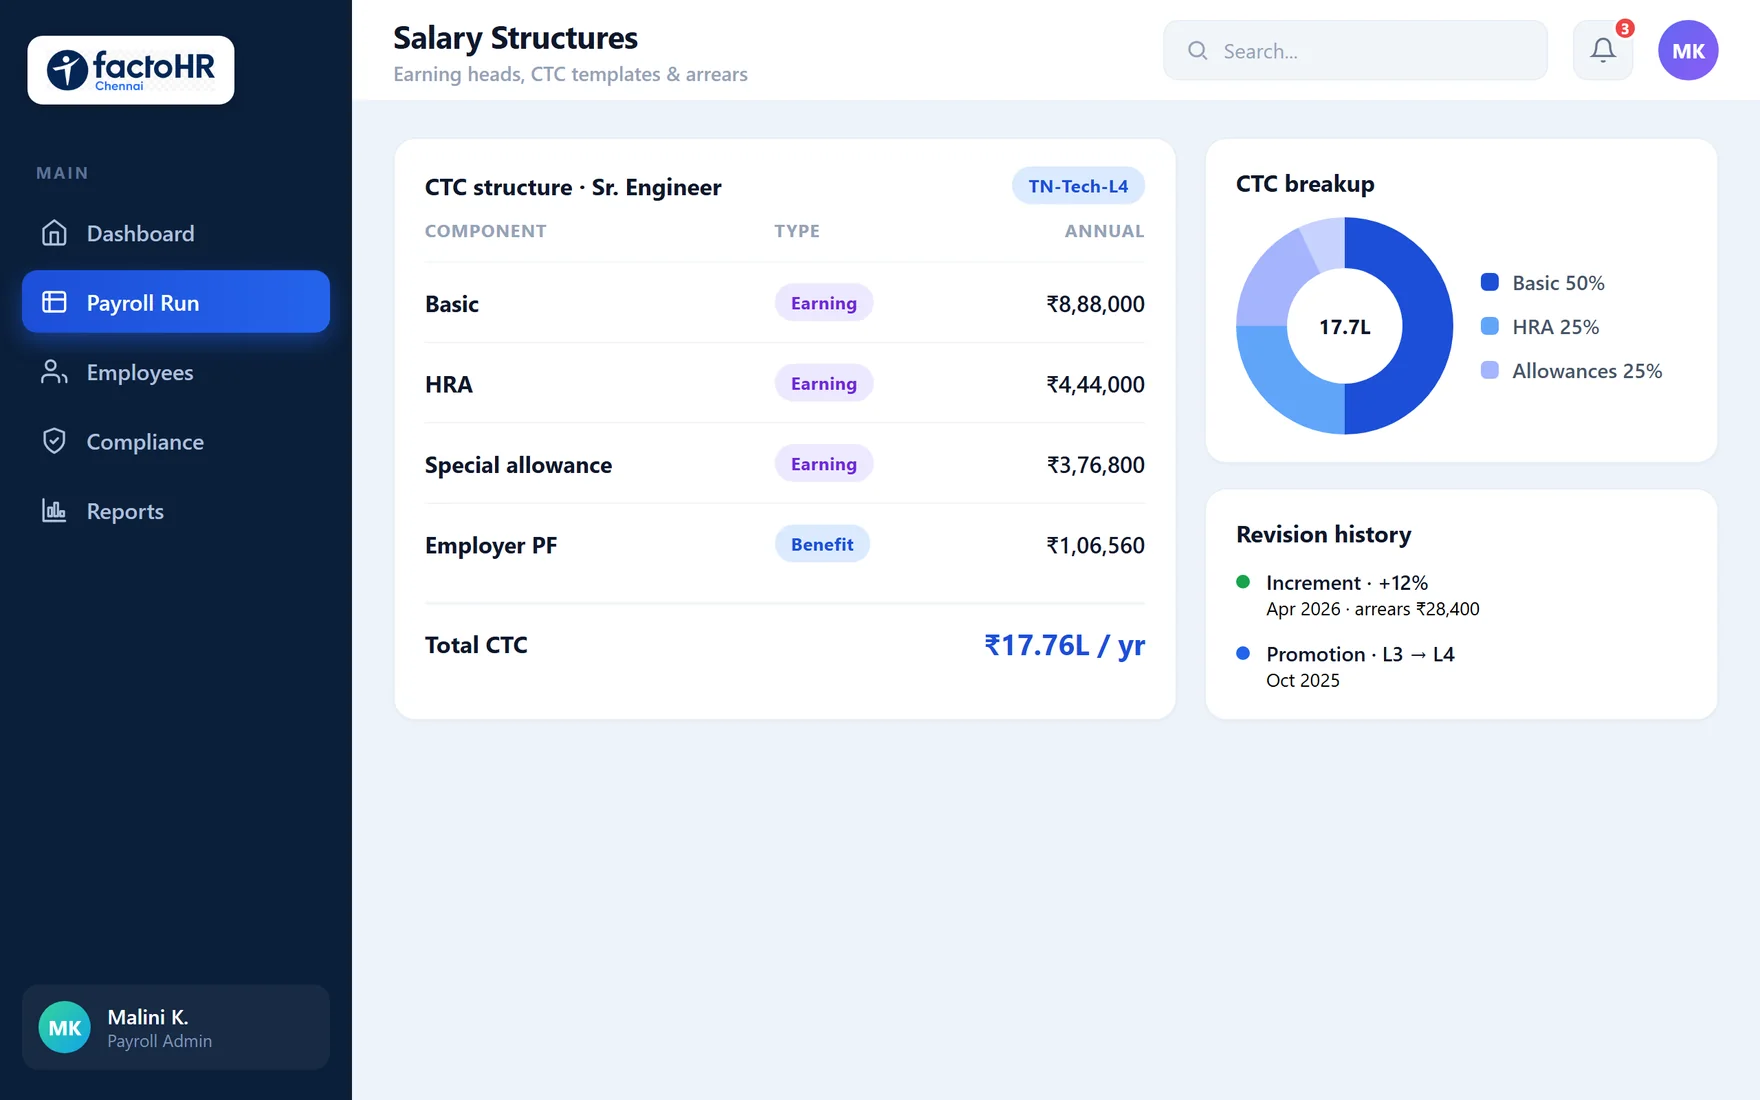
Task: Click the TN-Tech-L4 template badge
Action: click(x=1078, y=186)
